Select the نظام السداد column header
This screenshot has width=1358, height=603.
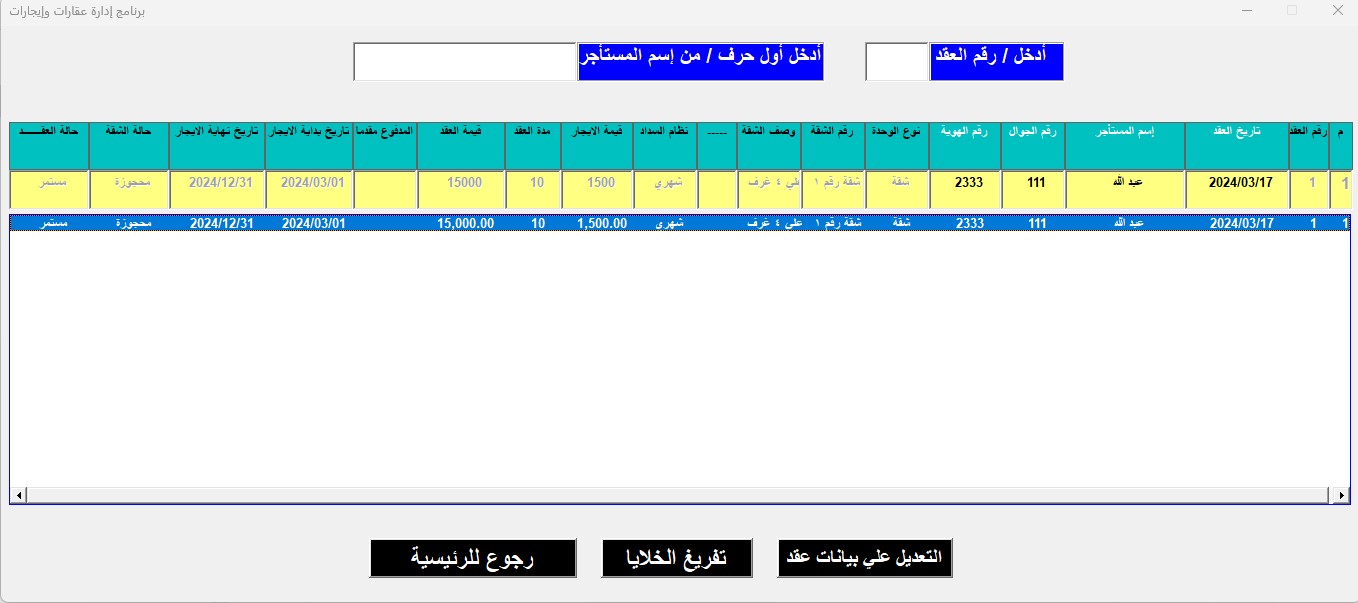(665, 146)
